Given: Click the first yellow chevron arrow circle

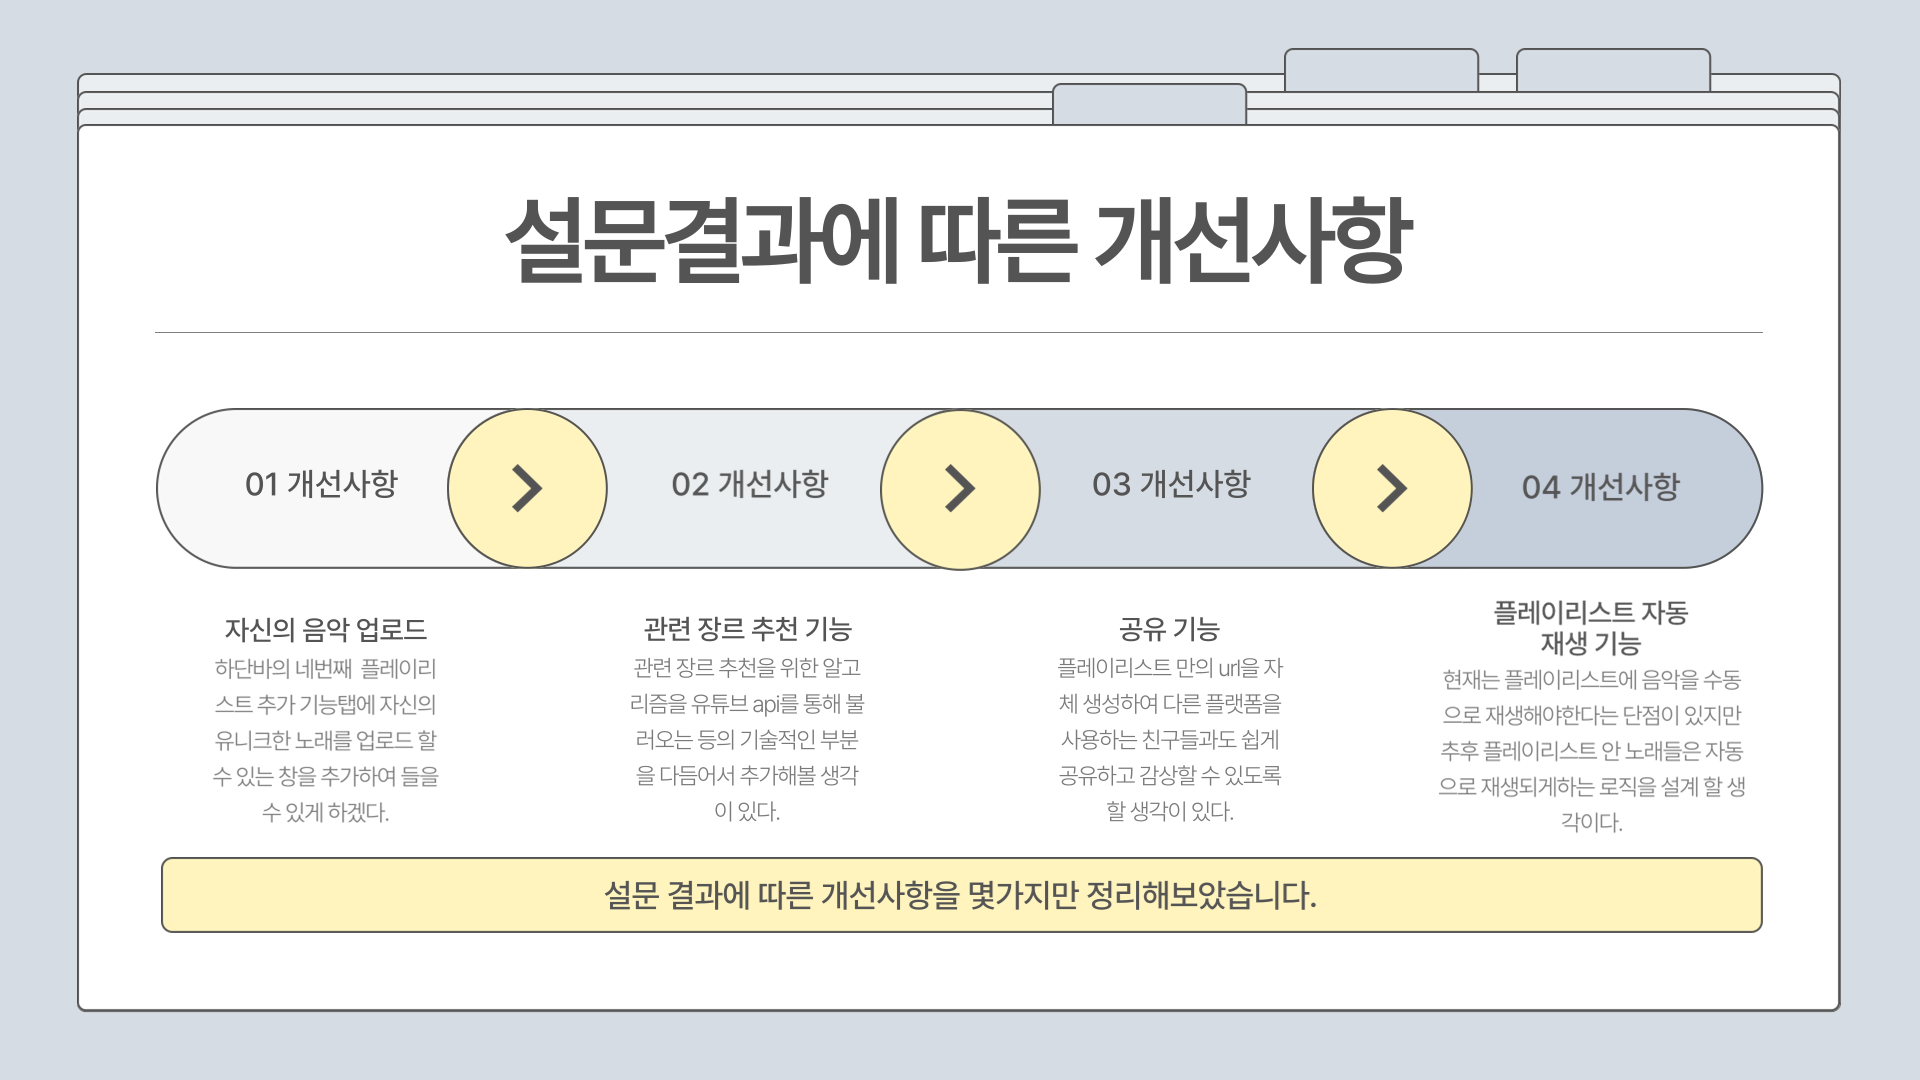Looking at the screenshot, I should pos(527,489).
